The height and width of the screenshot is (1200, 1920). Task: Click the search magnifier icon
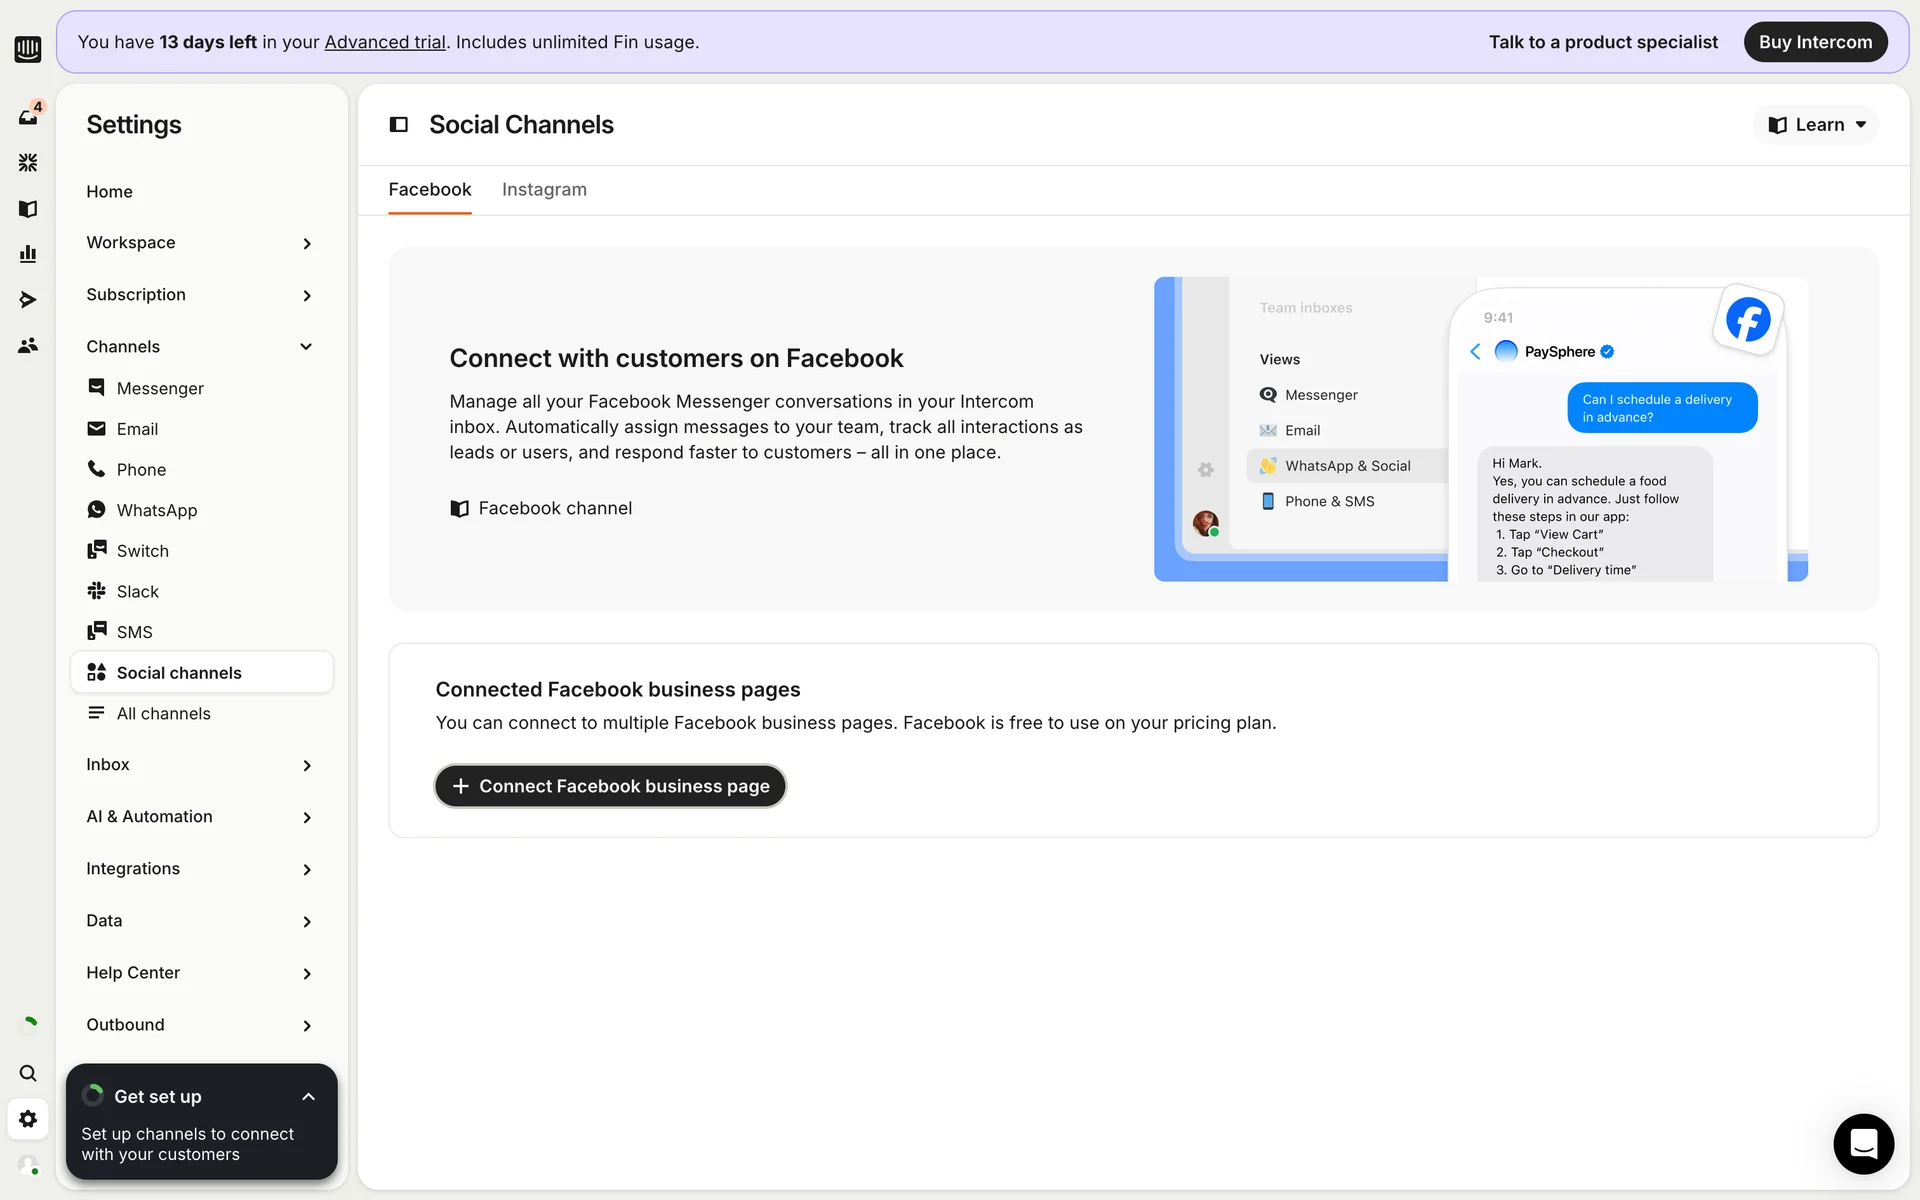pyautogui.click(x=28, y=1073)
